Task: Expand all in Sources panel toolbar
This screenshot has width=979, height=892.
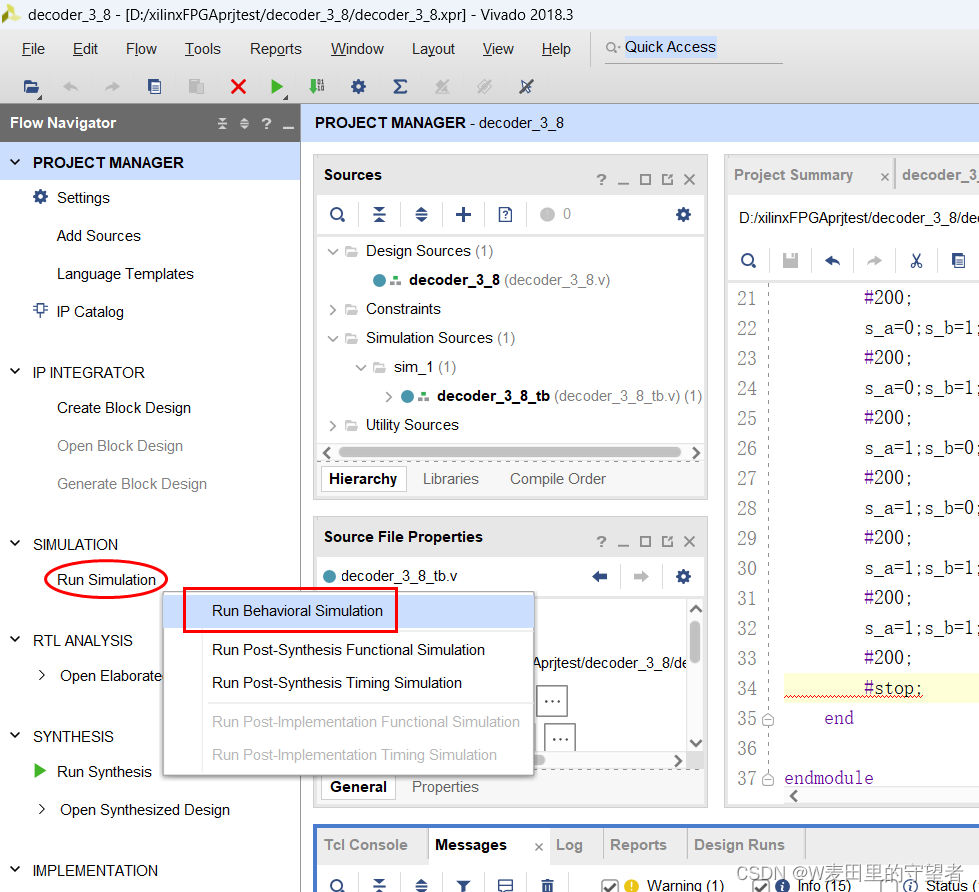Action: (421, 215)
